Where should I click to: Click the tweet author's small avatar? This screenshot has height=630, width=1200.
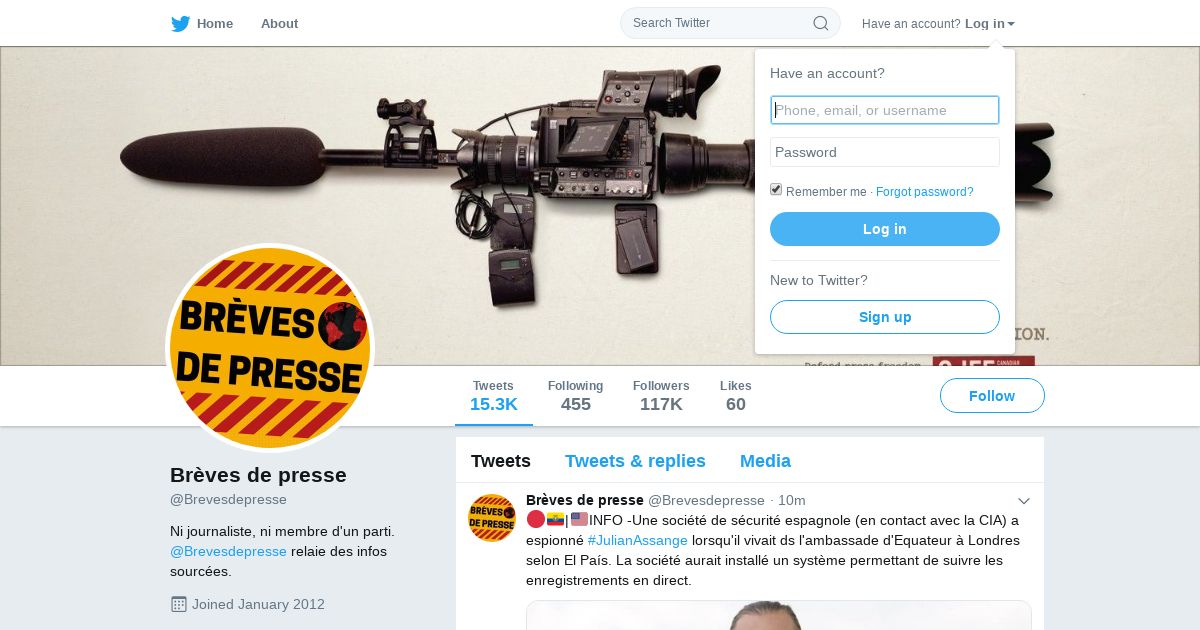(x=492, y=518)
